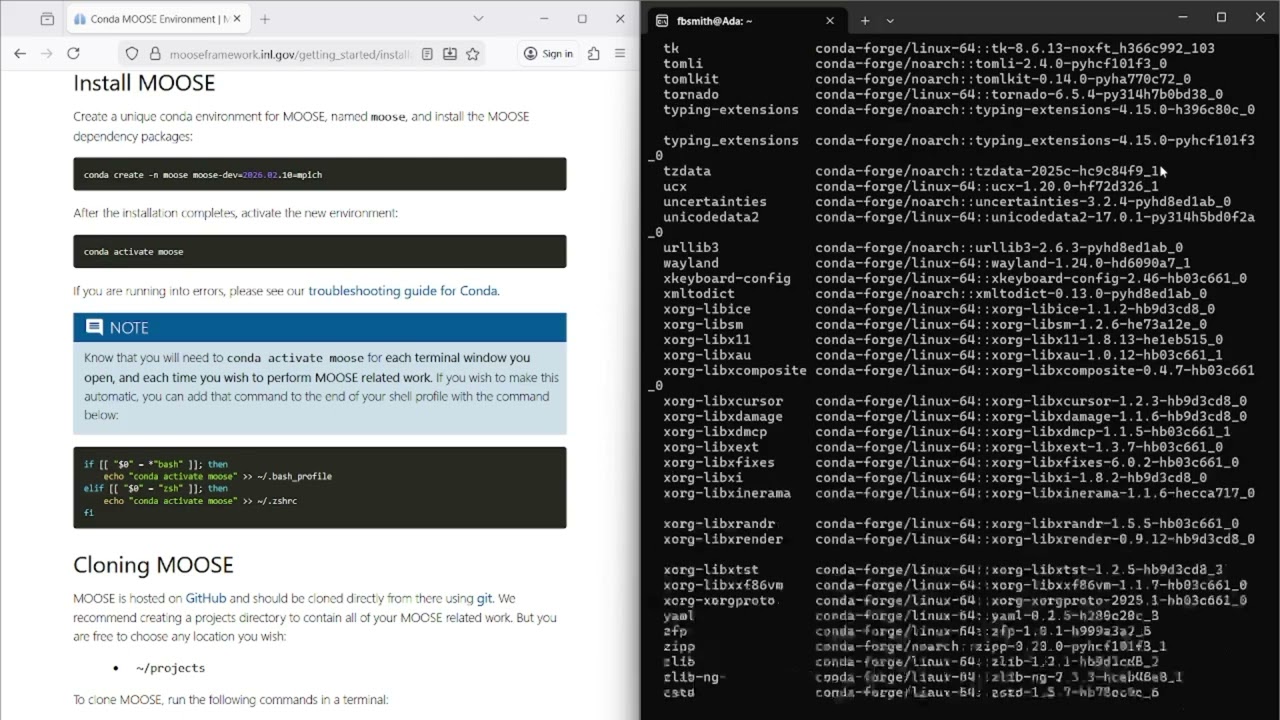Click the ~/projects list item text
1280x720 pixels.
(170, 668)
